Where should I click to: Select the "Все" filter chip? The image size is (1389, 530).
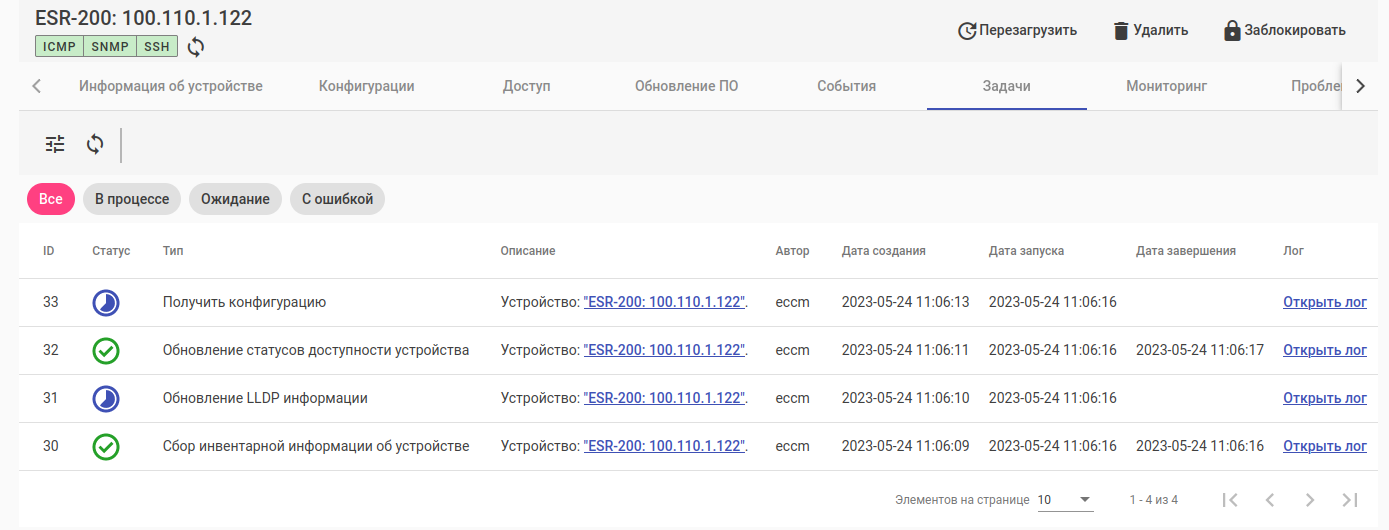click(x=51, y=199)
